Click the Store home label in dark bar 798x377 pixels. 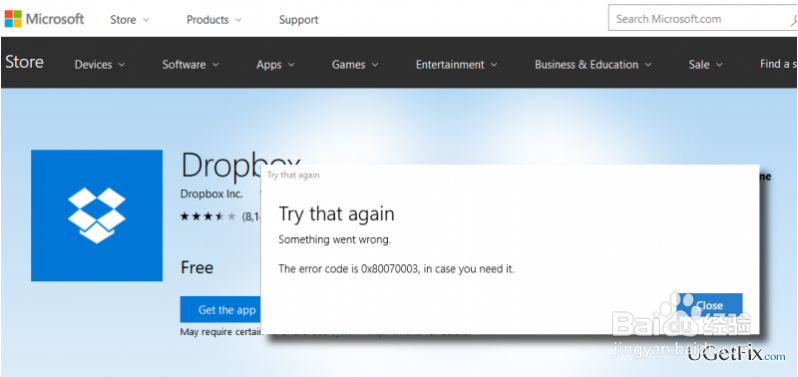coord(24,63)
